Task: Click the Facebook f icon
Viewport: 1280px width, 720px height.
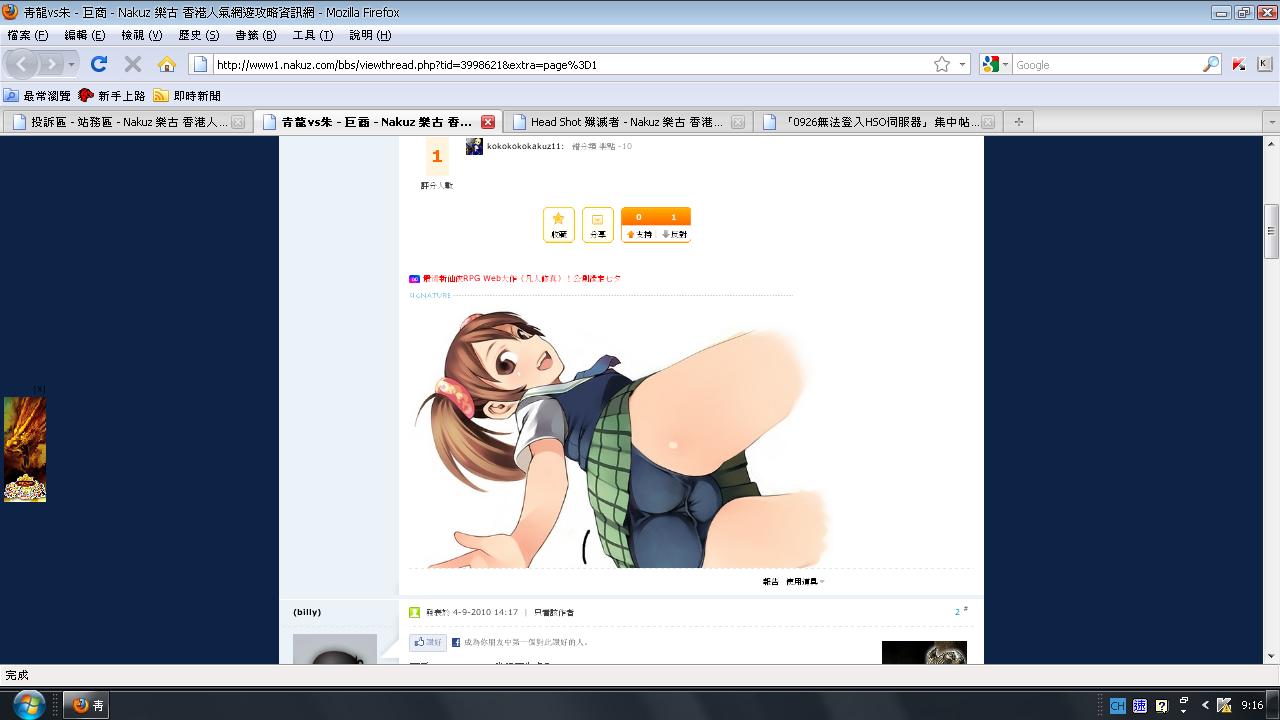Action: click(456, 643)
